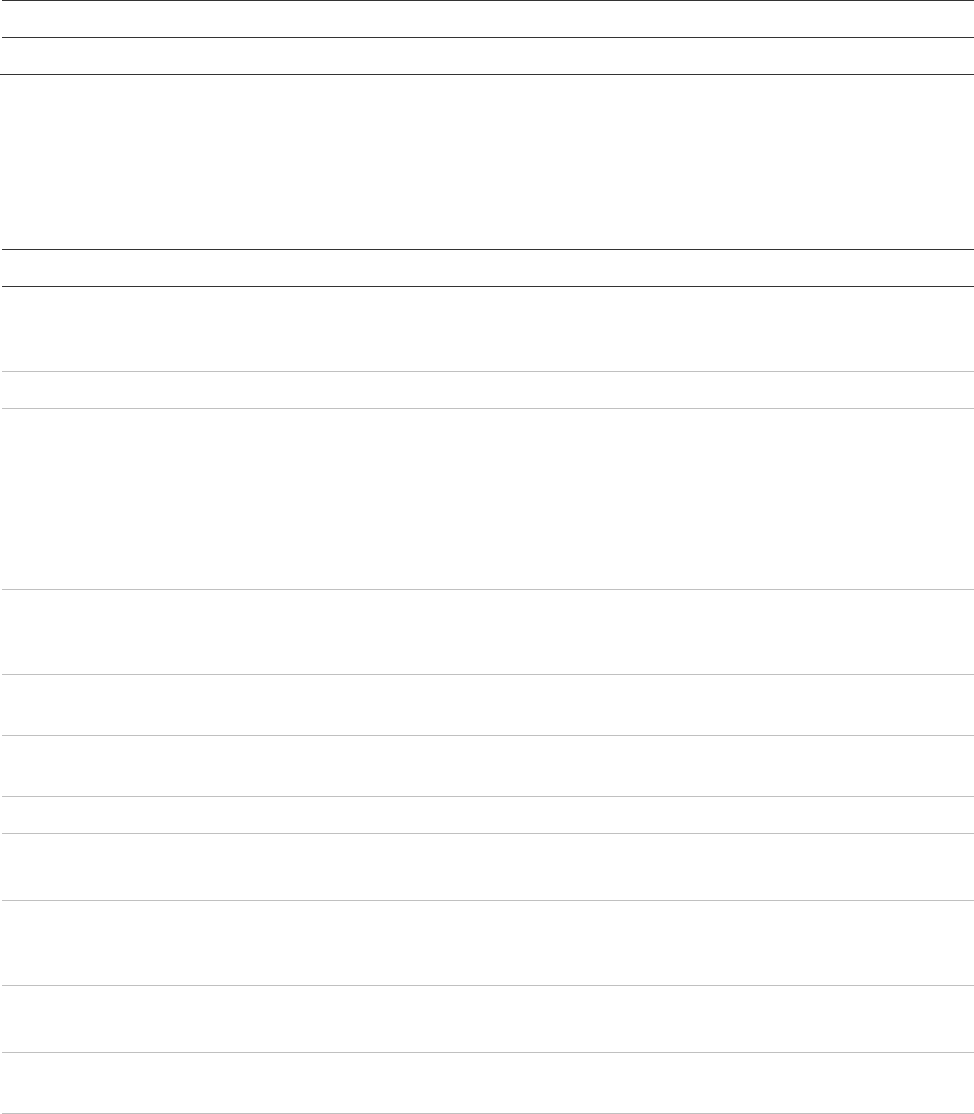Click the bottommost grey divider line
The height and width of the screenshot is (1114, 974).
(x=487, y=1113)
